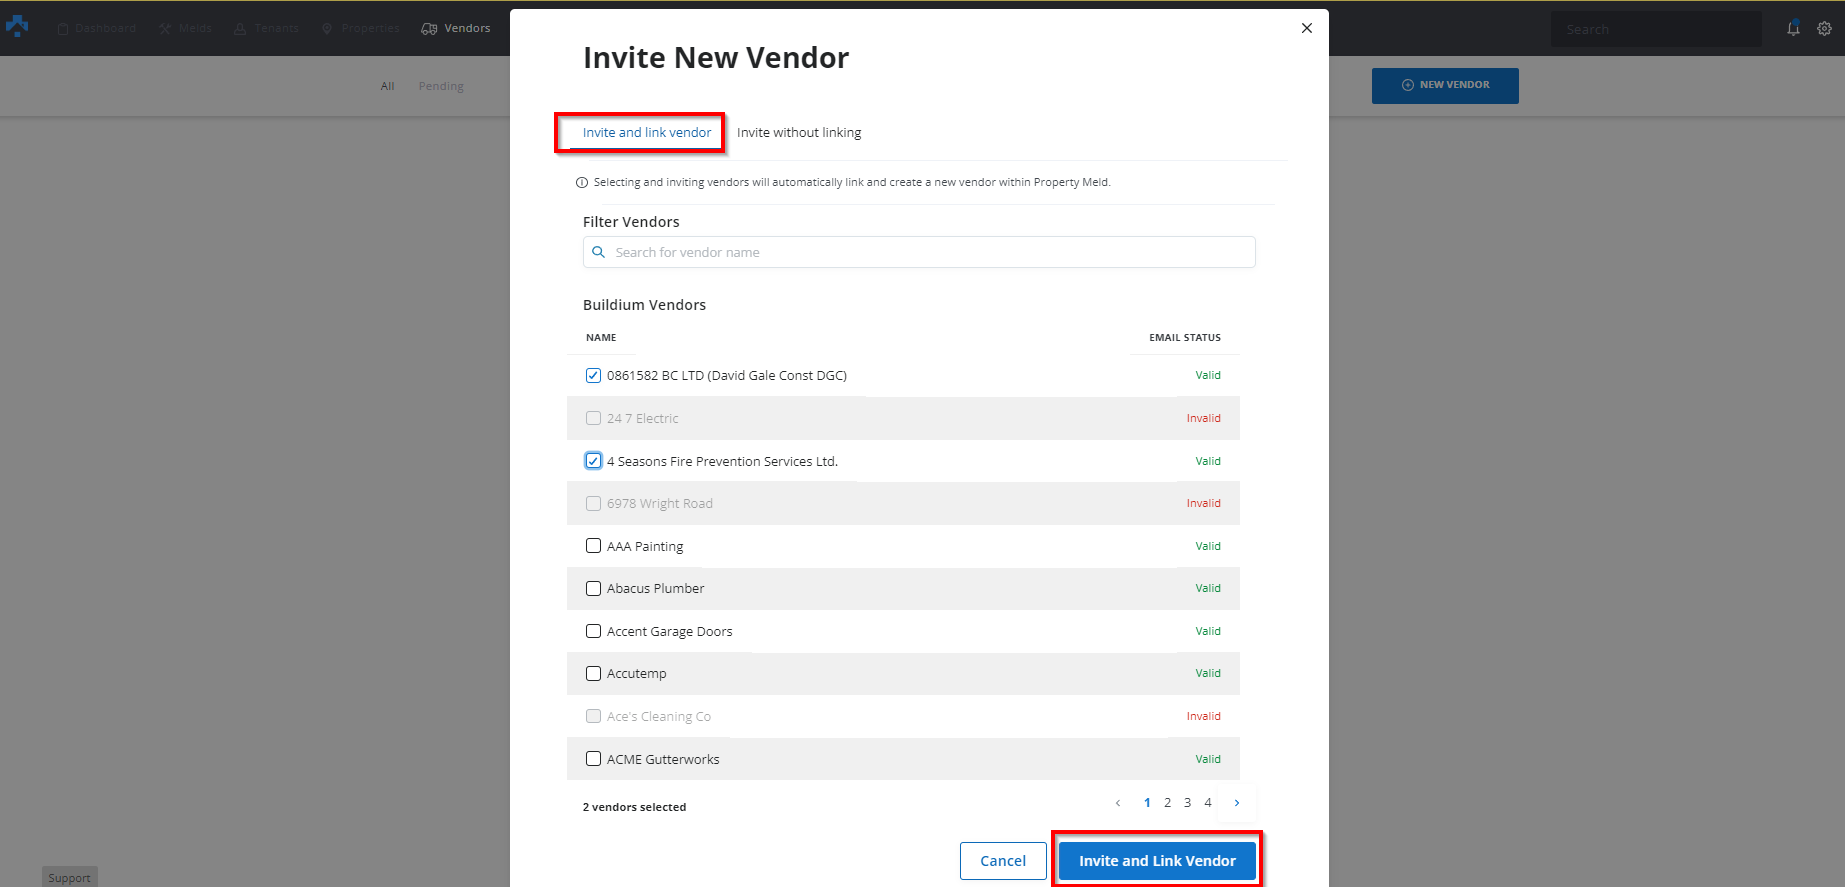Open the Properties menu item
Screen dimensions: 1845x887
[x=360, y=28]
